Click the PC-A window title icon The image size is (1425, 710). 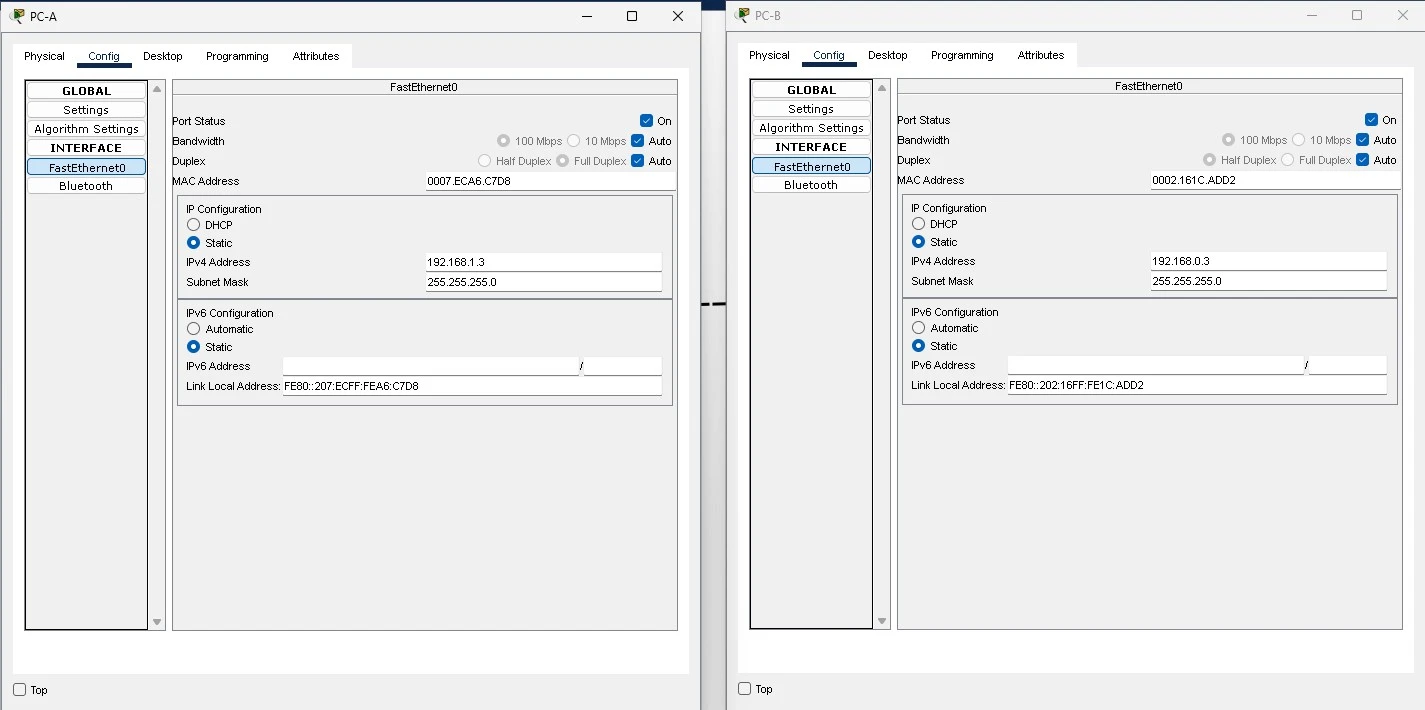point(17,16)
